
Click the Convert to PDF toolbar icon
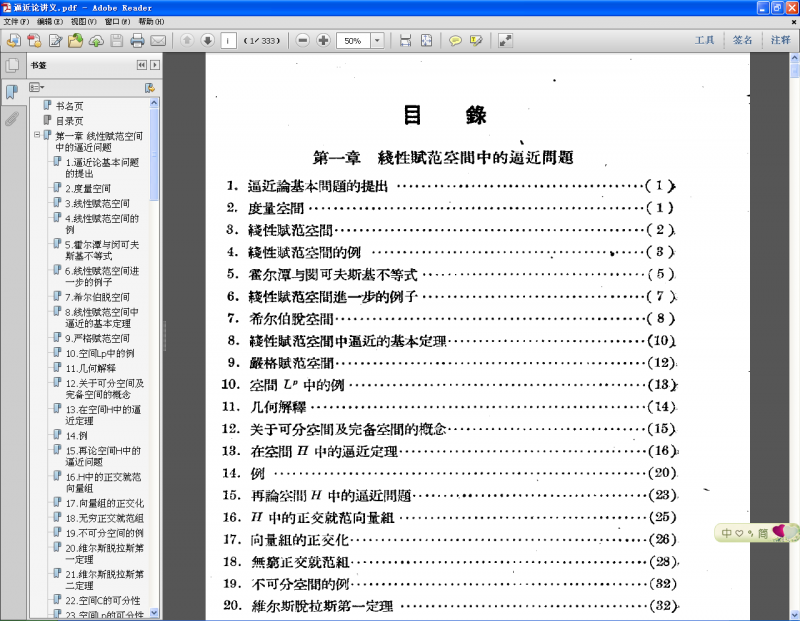coord(34,40)
